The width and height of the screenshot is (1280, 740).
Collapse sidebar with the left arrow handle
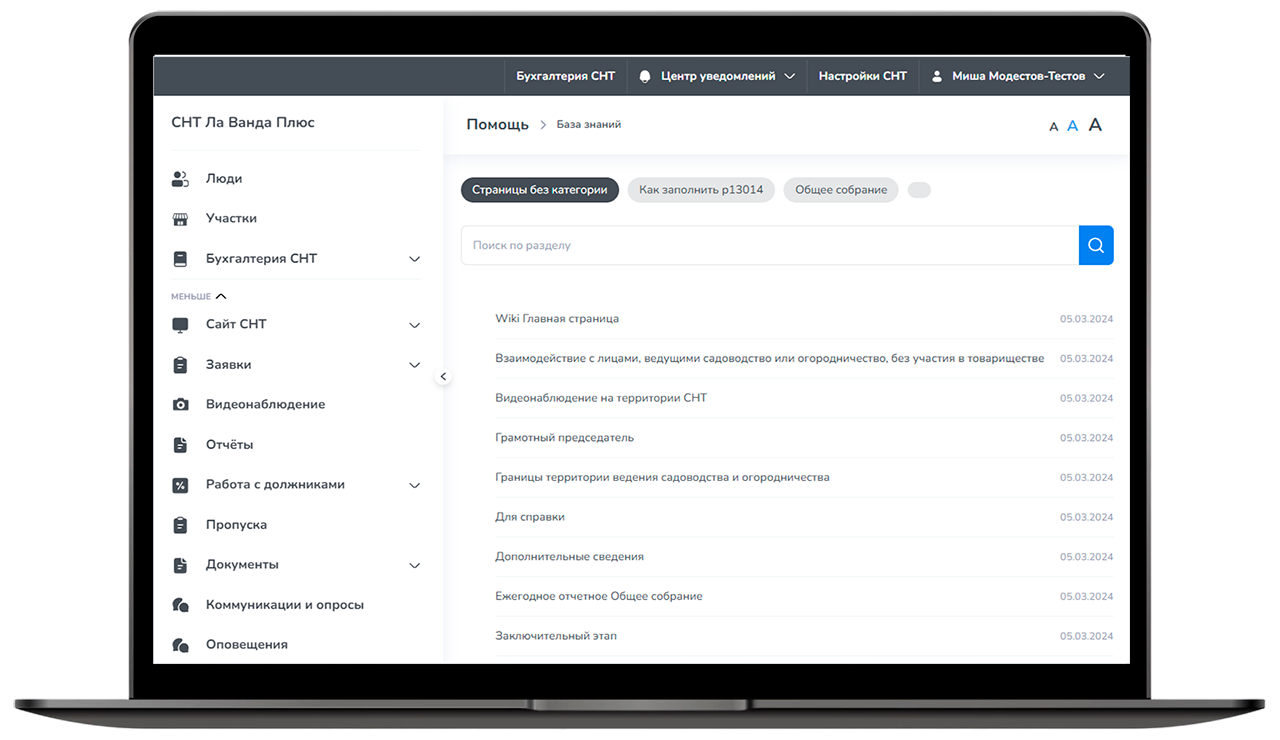(x=444, y=377)
